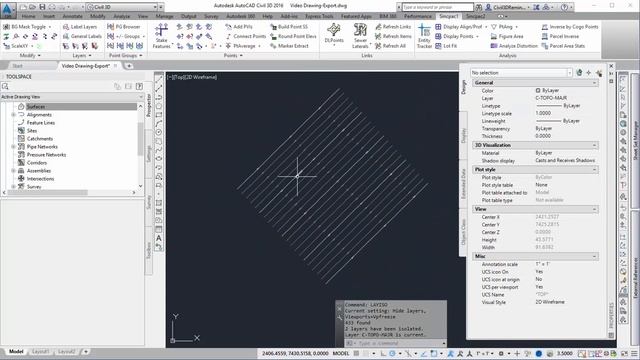Expand the Modify panel dropdown

[x=30, y=55]
